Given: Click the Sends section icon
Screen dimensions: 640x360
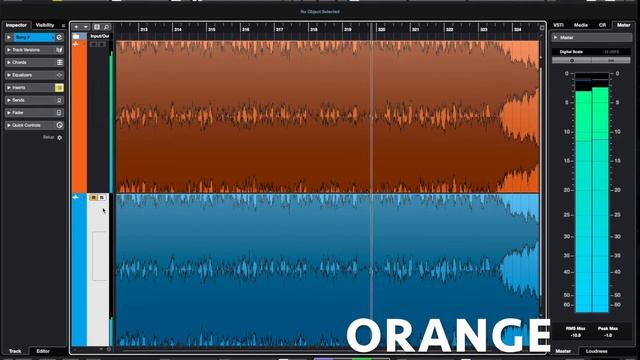Looking at the screenshot, I should click(x=59, y=100).
